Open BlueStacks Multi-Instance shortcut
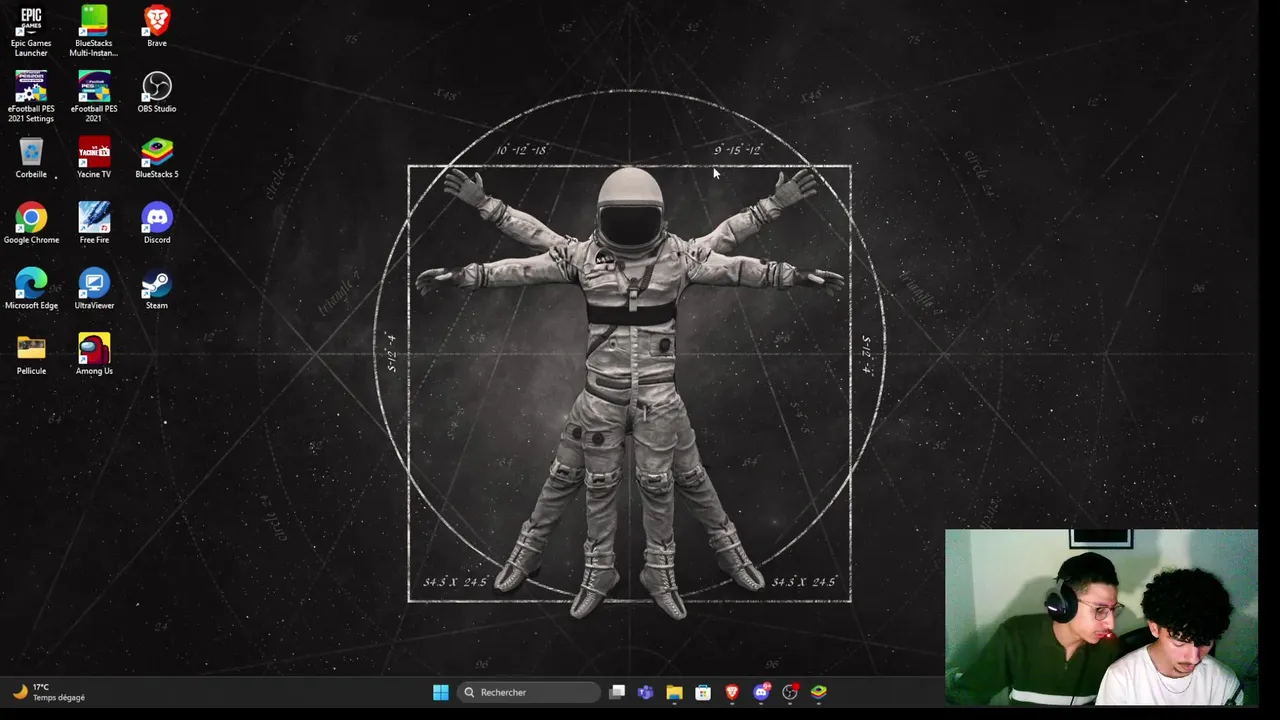Viewport: 1280px width, 720px height. pos(94,31)
